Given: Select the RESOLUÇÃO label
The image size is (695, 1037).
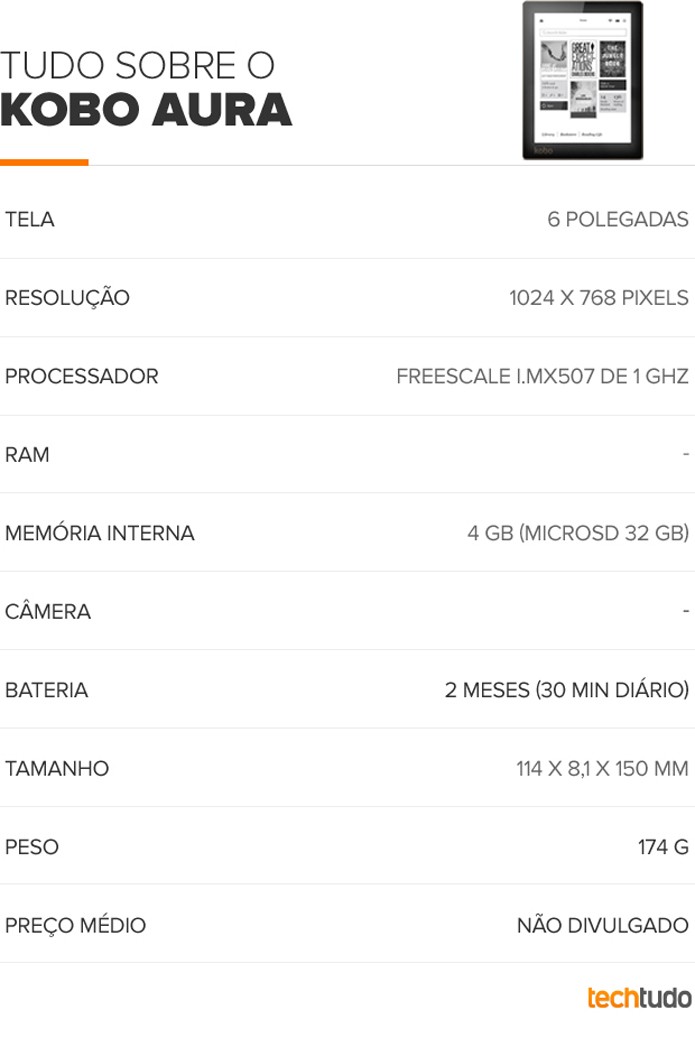Looking at the screenshot, I should (67, 298).
